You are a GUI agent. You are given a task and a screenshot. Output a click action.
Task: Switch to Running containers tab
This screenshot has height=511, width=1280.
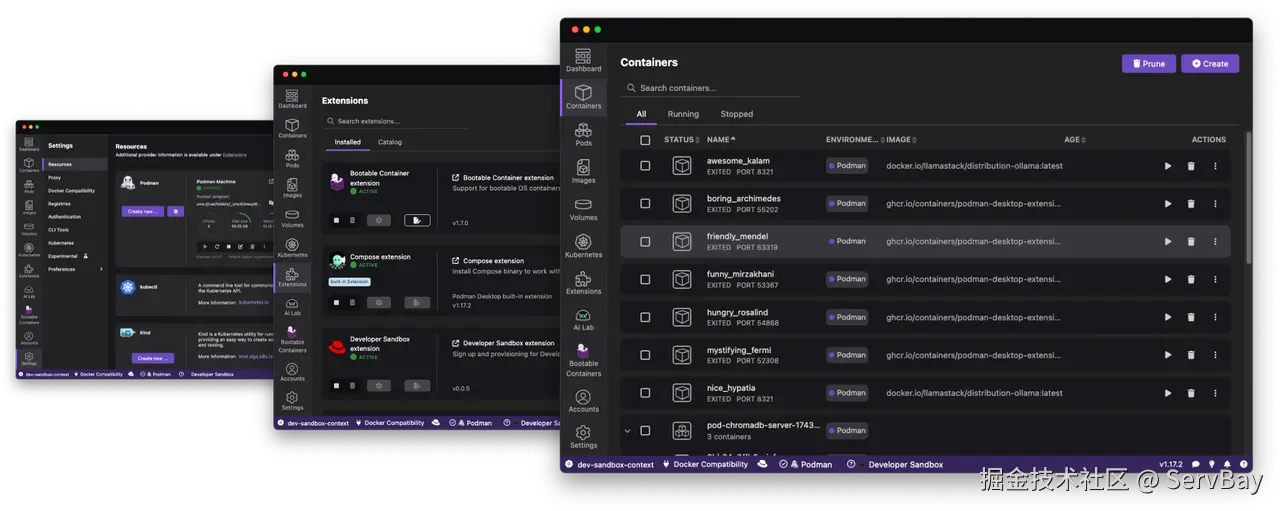point(683,114)
